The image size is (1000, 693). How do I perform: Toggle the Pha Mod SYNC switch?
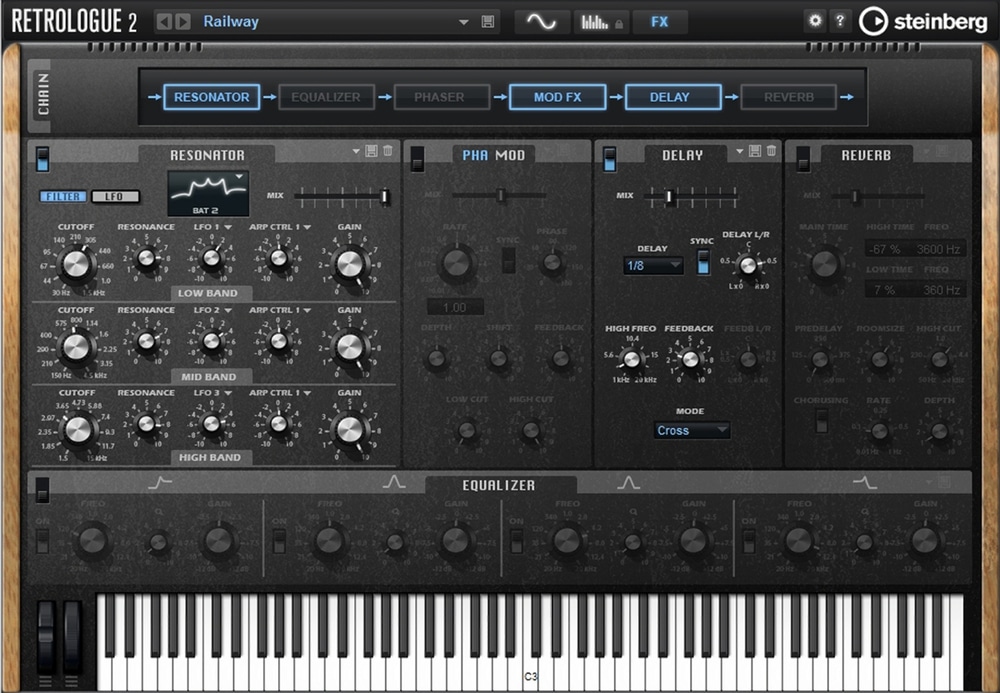tap(508, 260)
